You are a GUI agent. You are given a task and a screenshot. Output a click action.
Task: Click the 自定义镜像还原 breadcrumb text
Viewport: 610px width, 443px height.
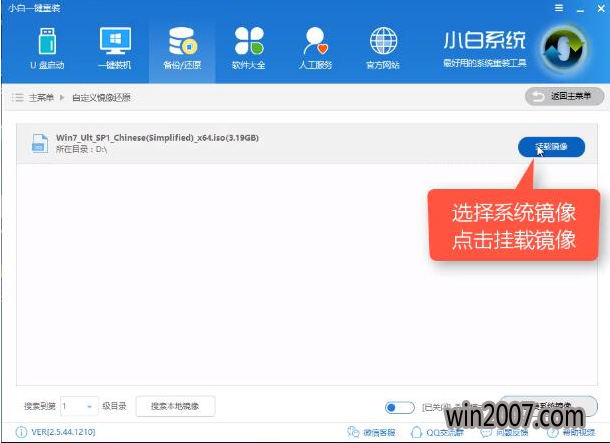(x=101, y=97)
